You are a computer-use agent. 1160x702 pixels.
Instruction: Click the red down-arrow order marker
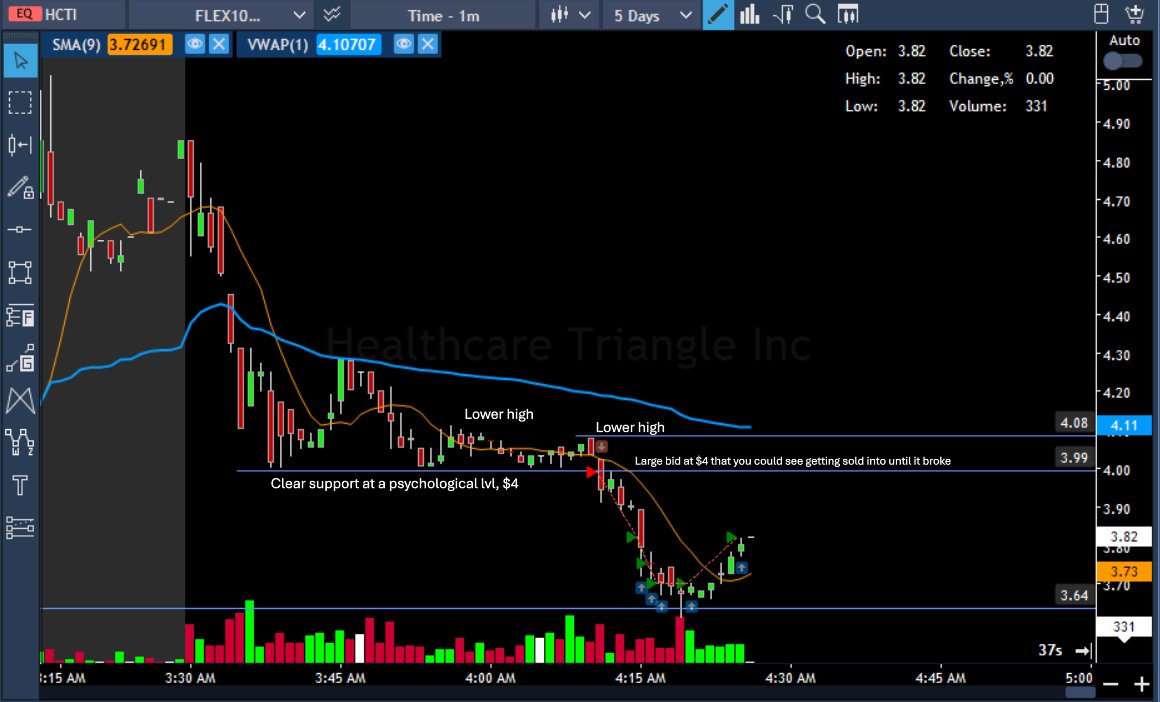pos(601,447)
